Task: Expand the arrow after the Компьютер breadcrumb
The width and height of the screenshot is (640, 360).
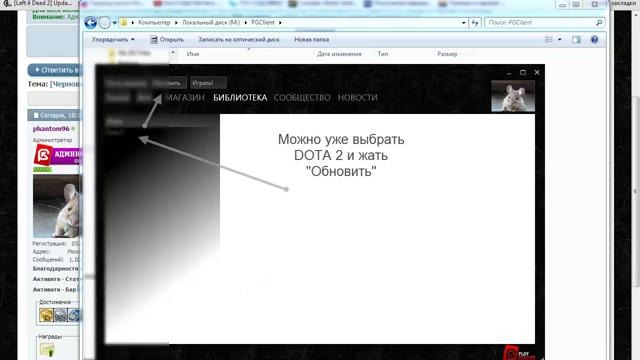Action: (x=176, y=22)
